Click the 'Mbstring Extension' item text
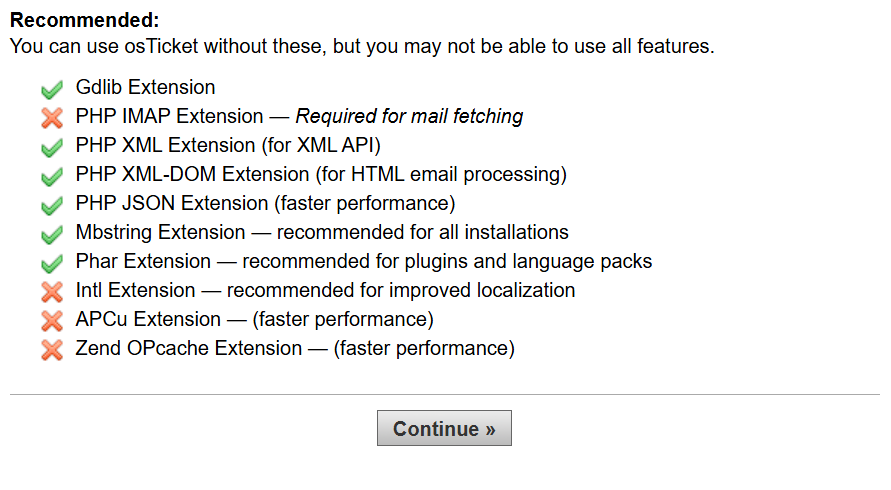The width and height of the screenshot is (891, 490). (160, 233)
